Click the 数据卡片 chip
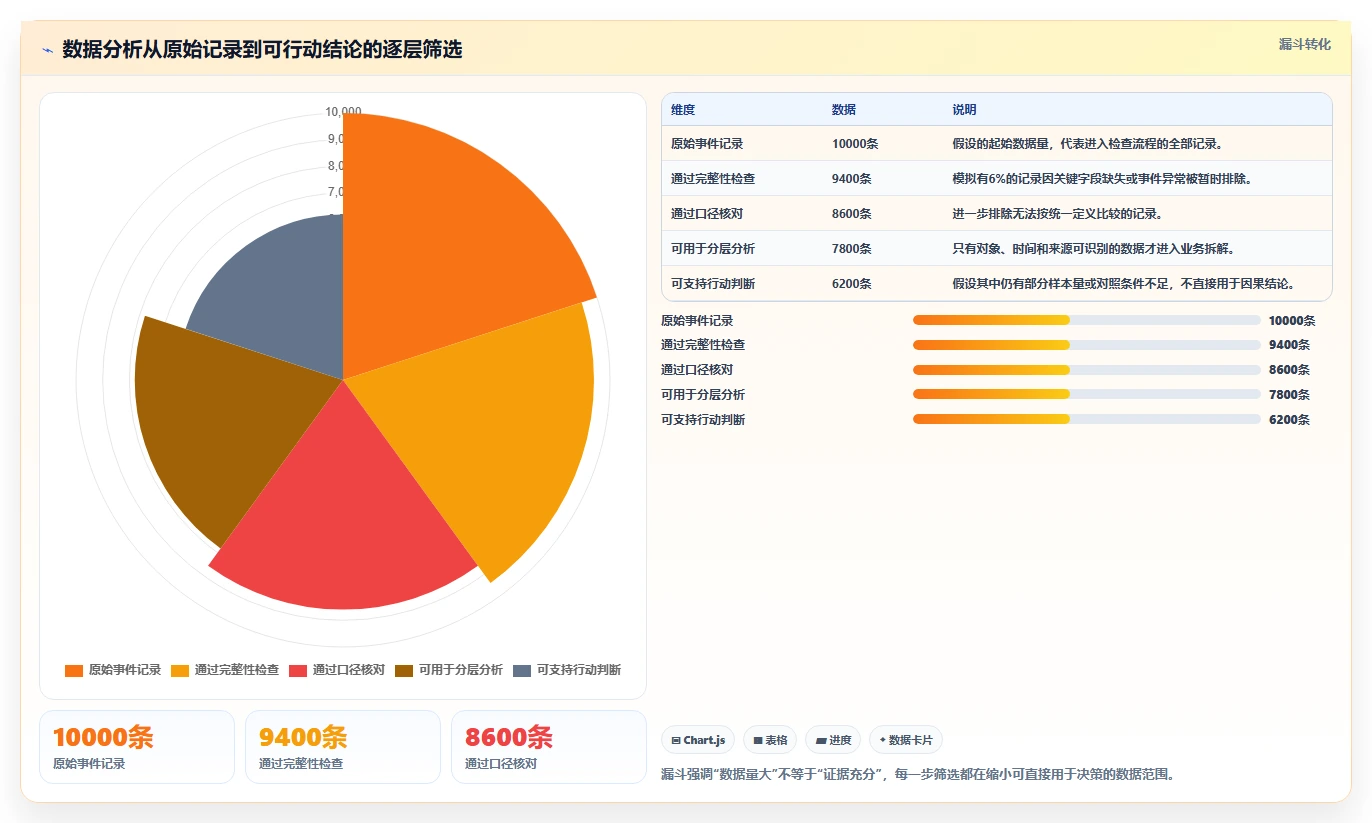Image resolution: width=1372 pixels, height=823 pixels. click(906, 740)
